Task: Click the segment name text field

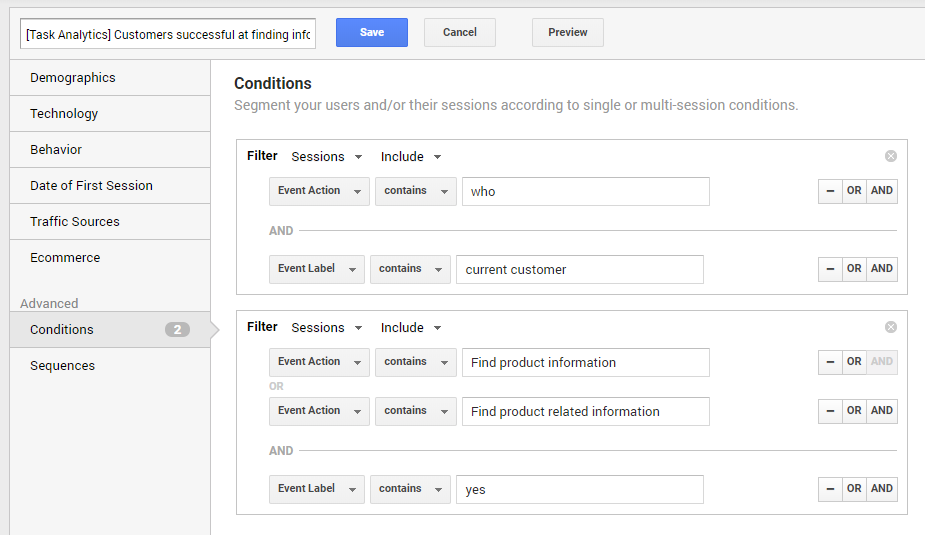Action: click(x=168, y=33)
